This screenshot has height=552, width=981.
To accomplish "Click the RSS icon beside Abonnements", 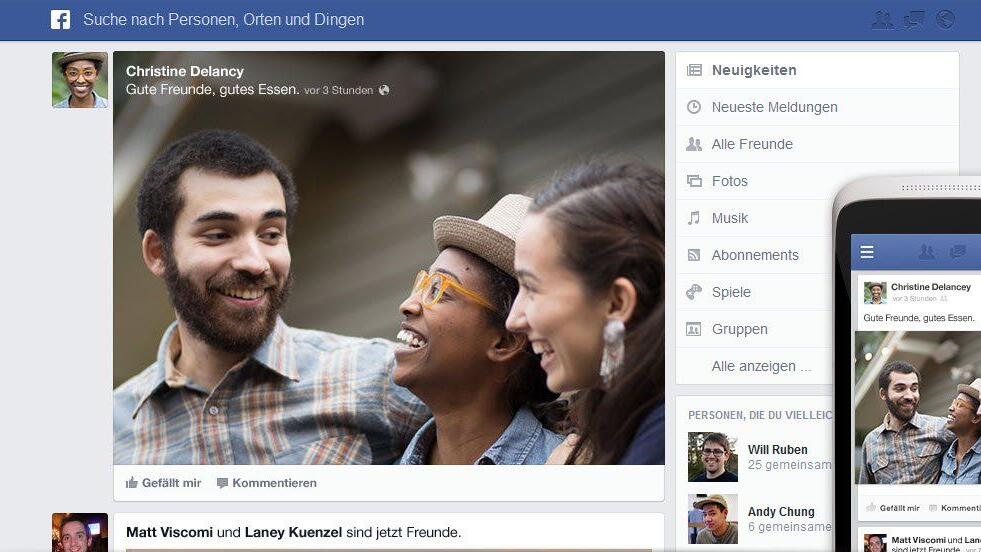I will point(694,255).
